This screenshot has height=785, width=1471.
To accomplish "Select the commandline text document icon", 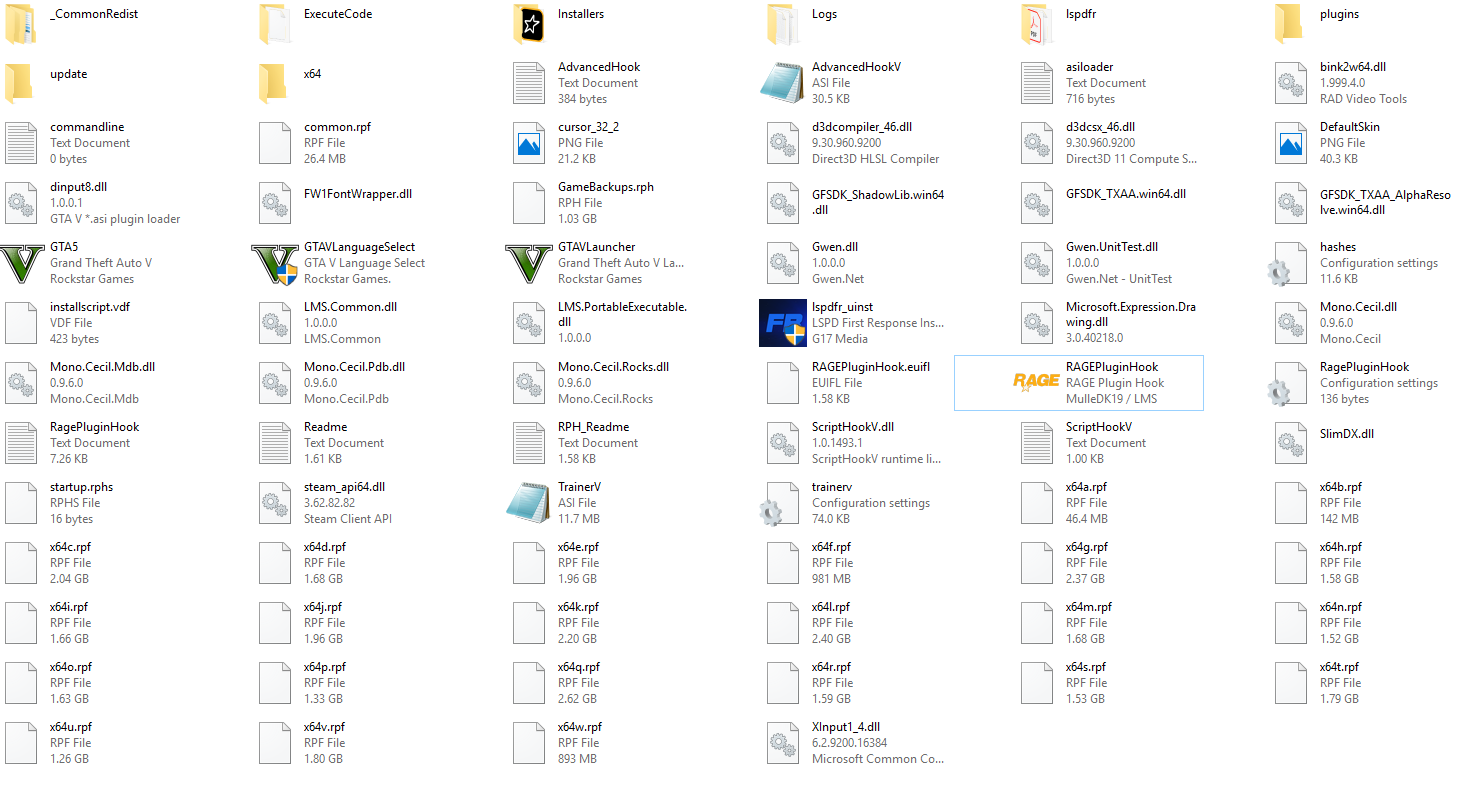I will coord(20,143).
